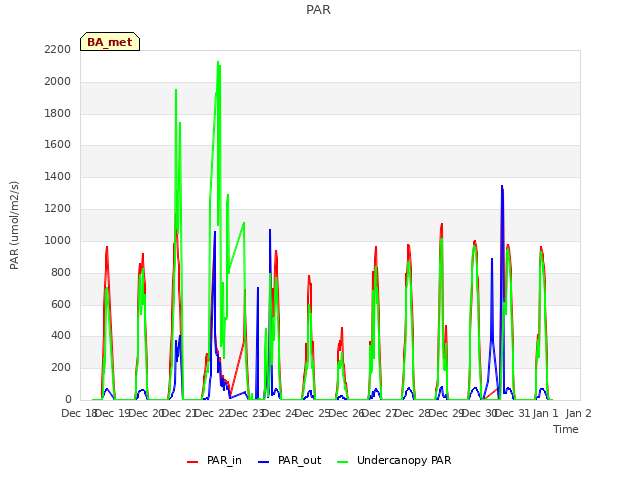Click the Jan 1 x-axis date label
The height and width of the screenshot is (480, 640).
(545, 413)
